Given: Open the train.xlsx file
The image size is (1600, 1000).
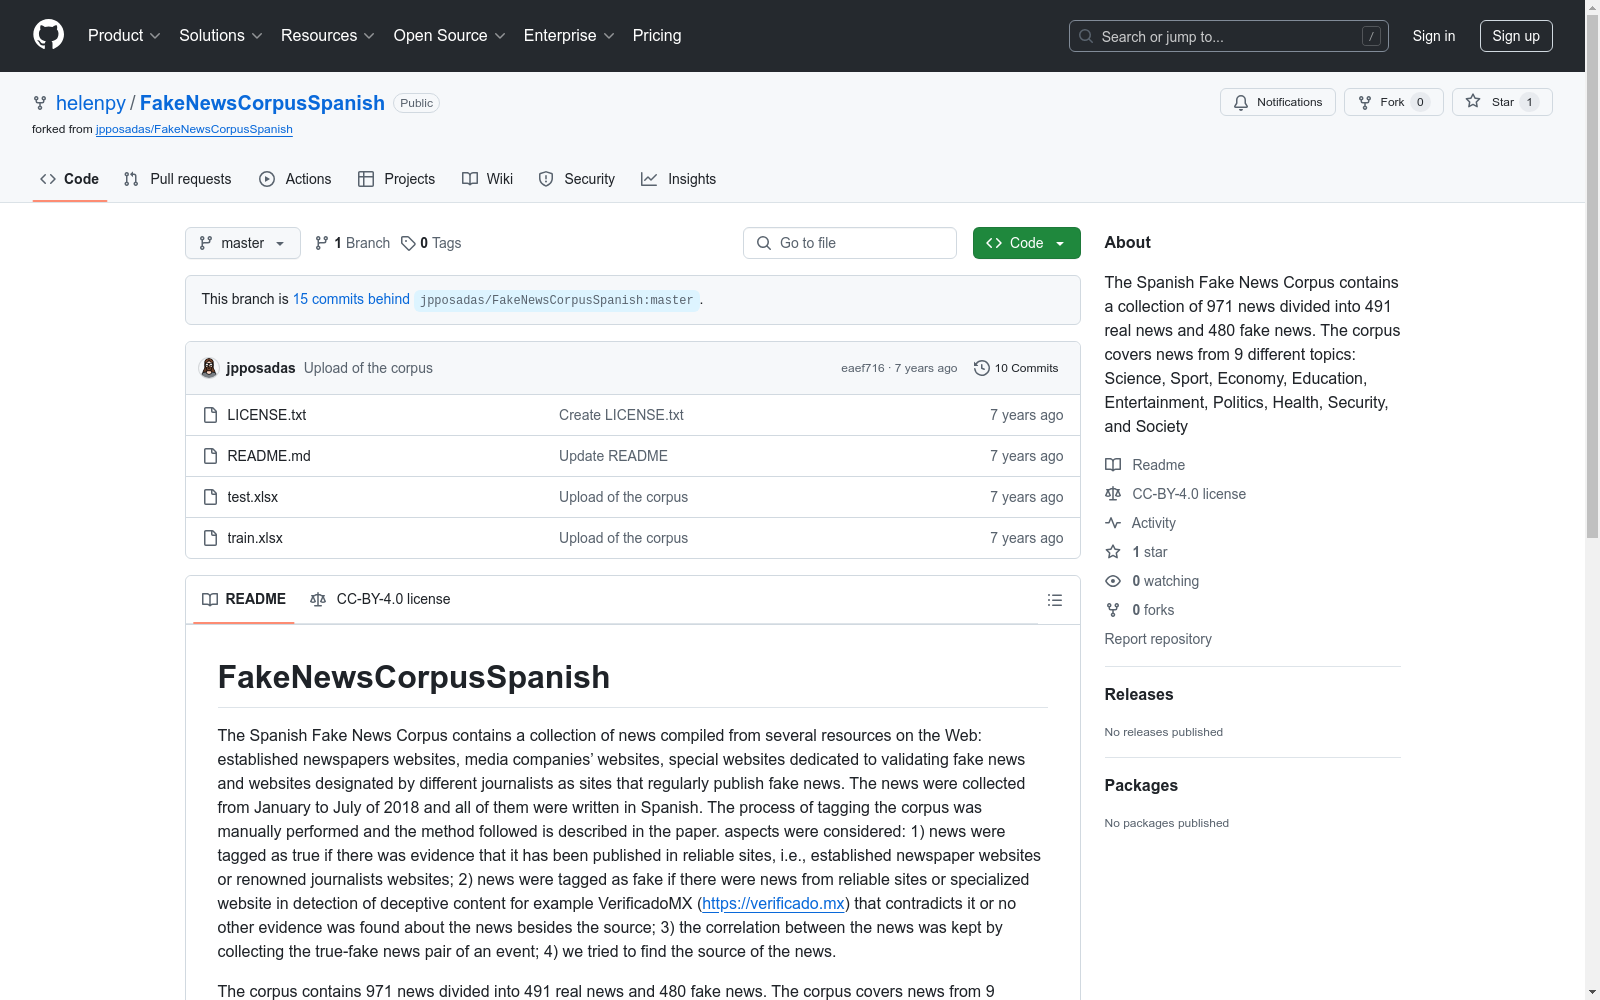Looking at the screenshot, I should tap(255, 538).
